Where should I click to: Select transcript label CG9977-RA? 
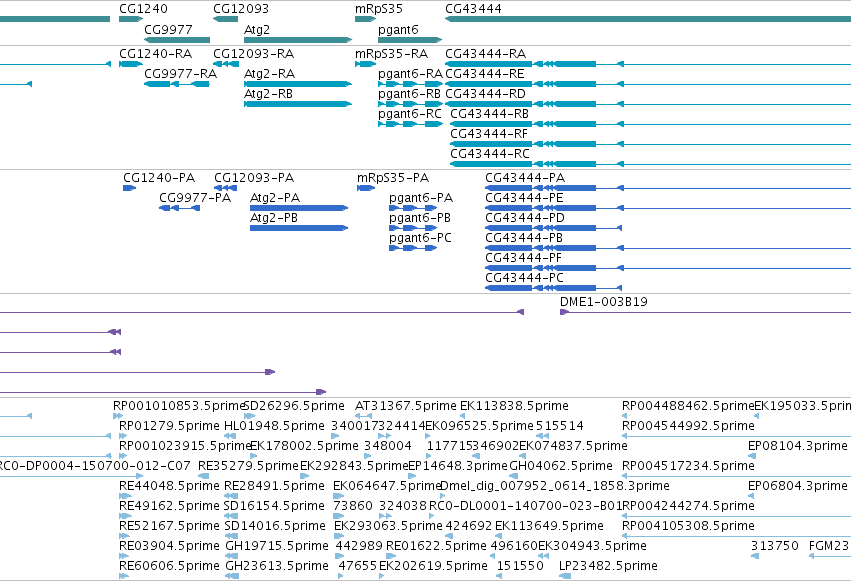tap(180, 74)
